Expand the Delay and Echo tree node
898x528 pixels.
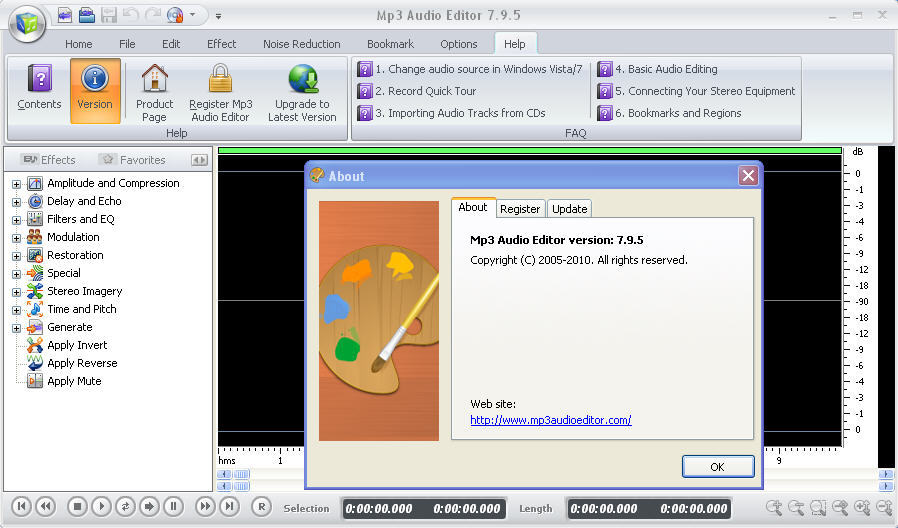pos(16,202)
